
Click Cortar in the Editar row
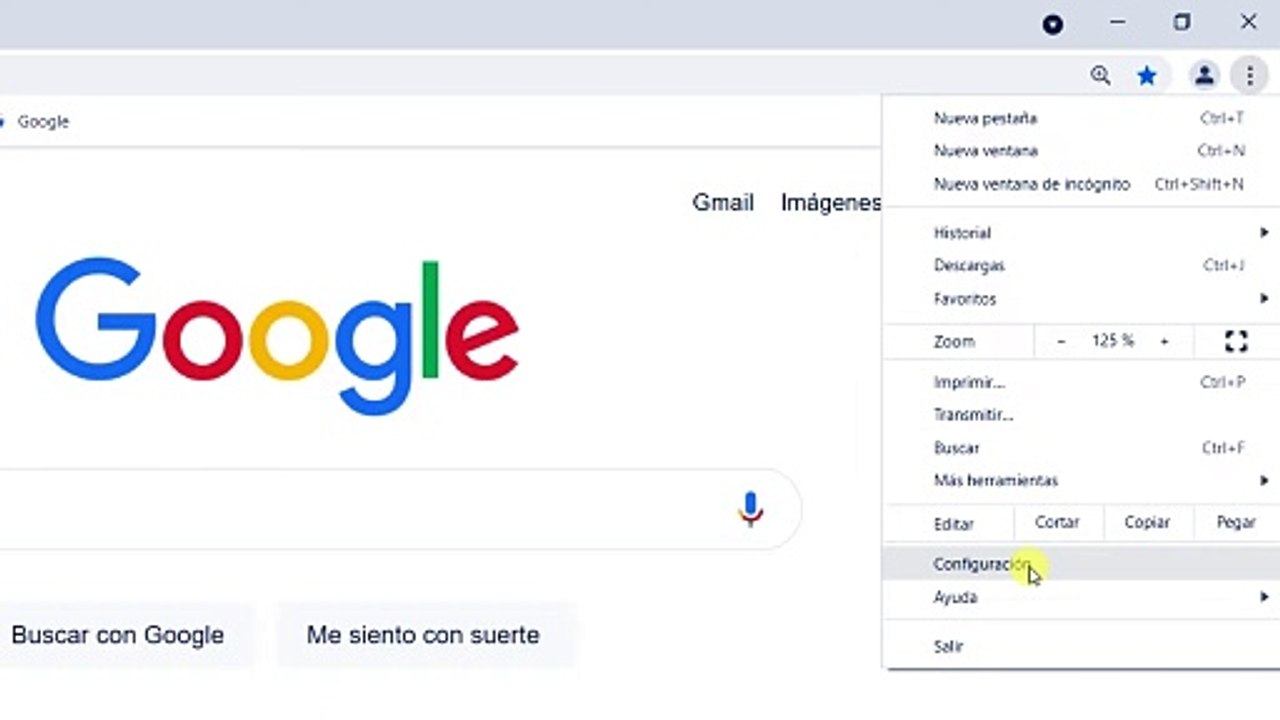pos(1057,522)
